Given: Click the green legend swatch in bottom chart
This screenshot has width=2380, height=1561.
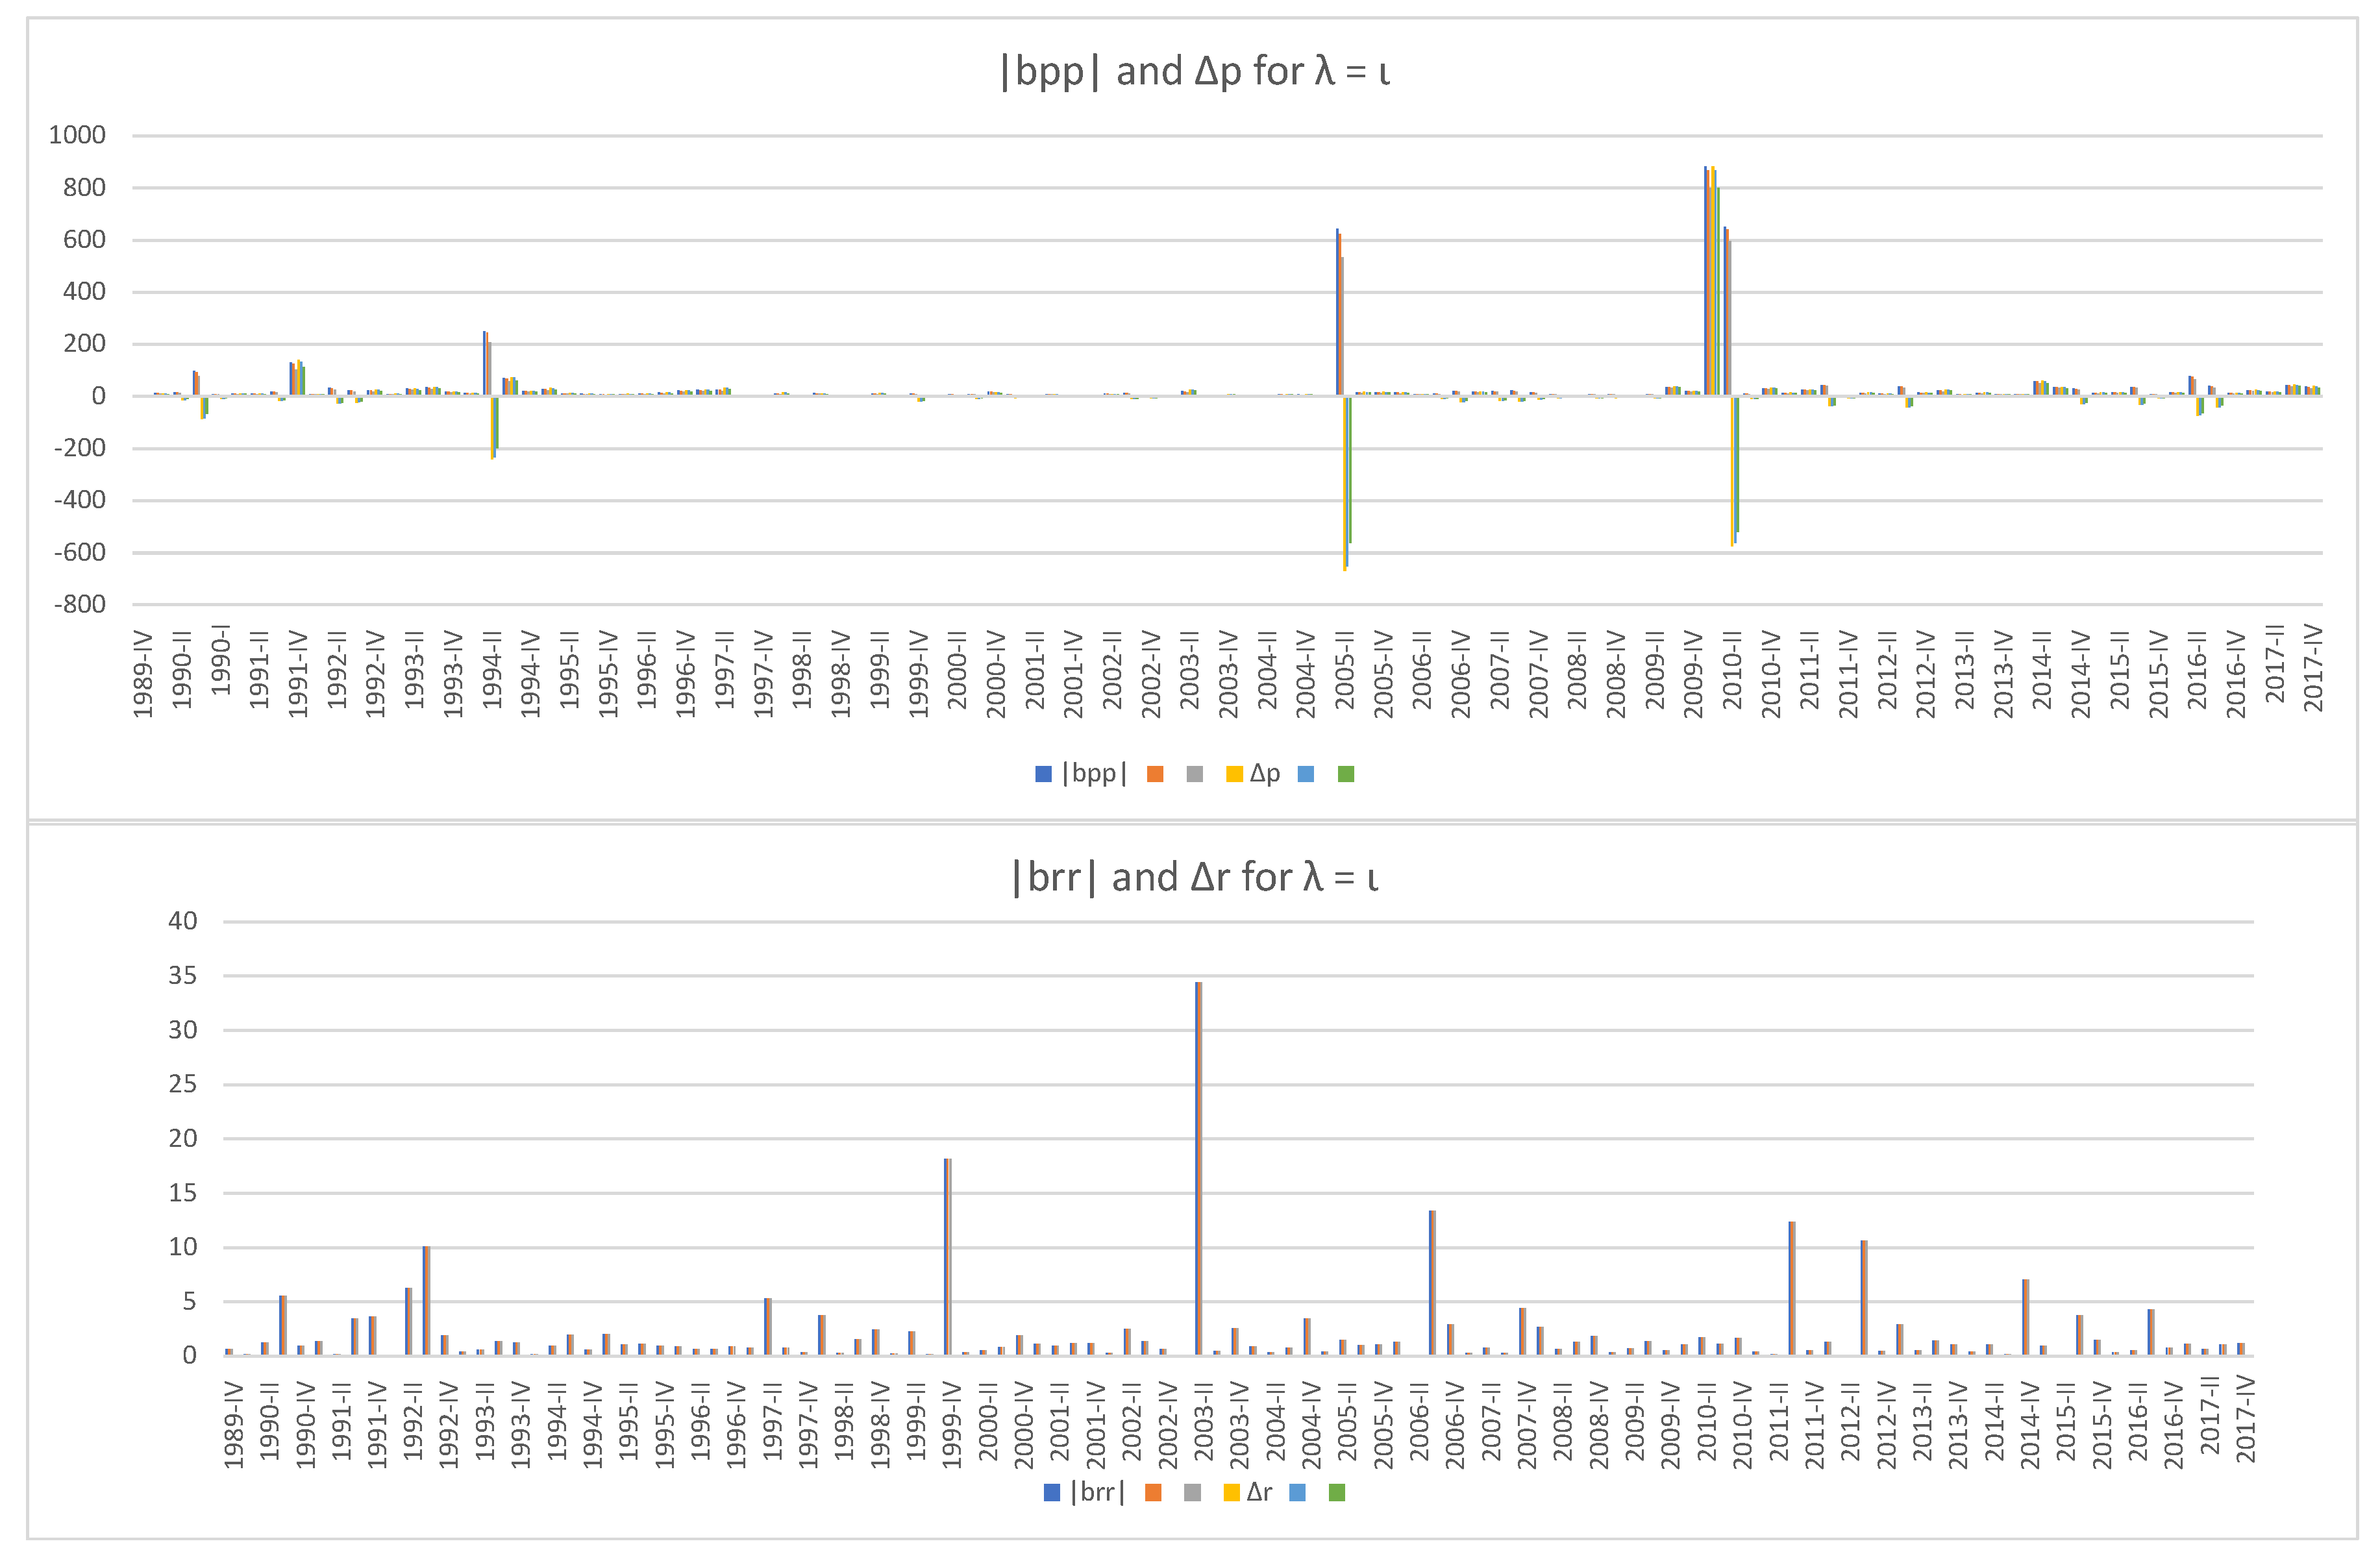Looking at the screenshot, I should 1337,1493.
